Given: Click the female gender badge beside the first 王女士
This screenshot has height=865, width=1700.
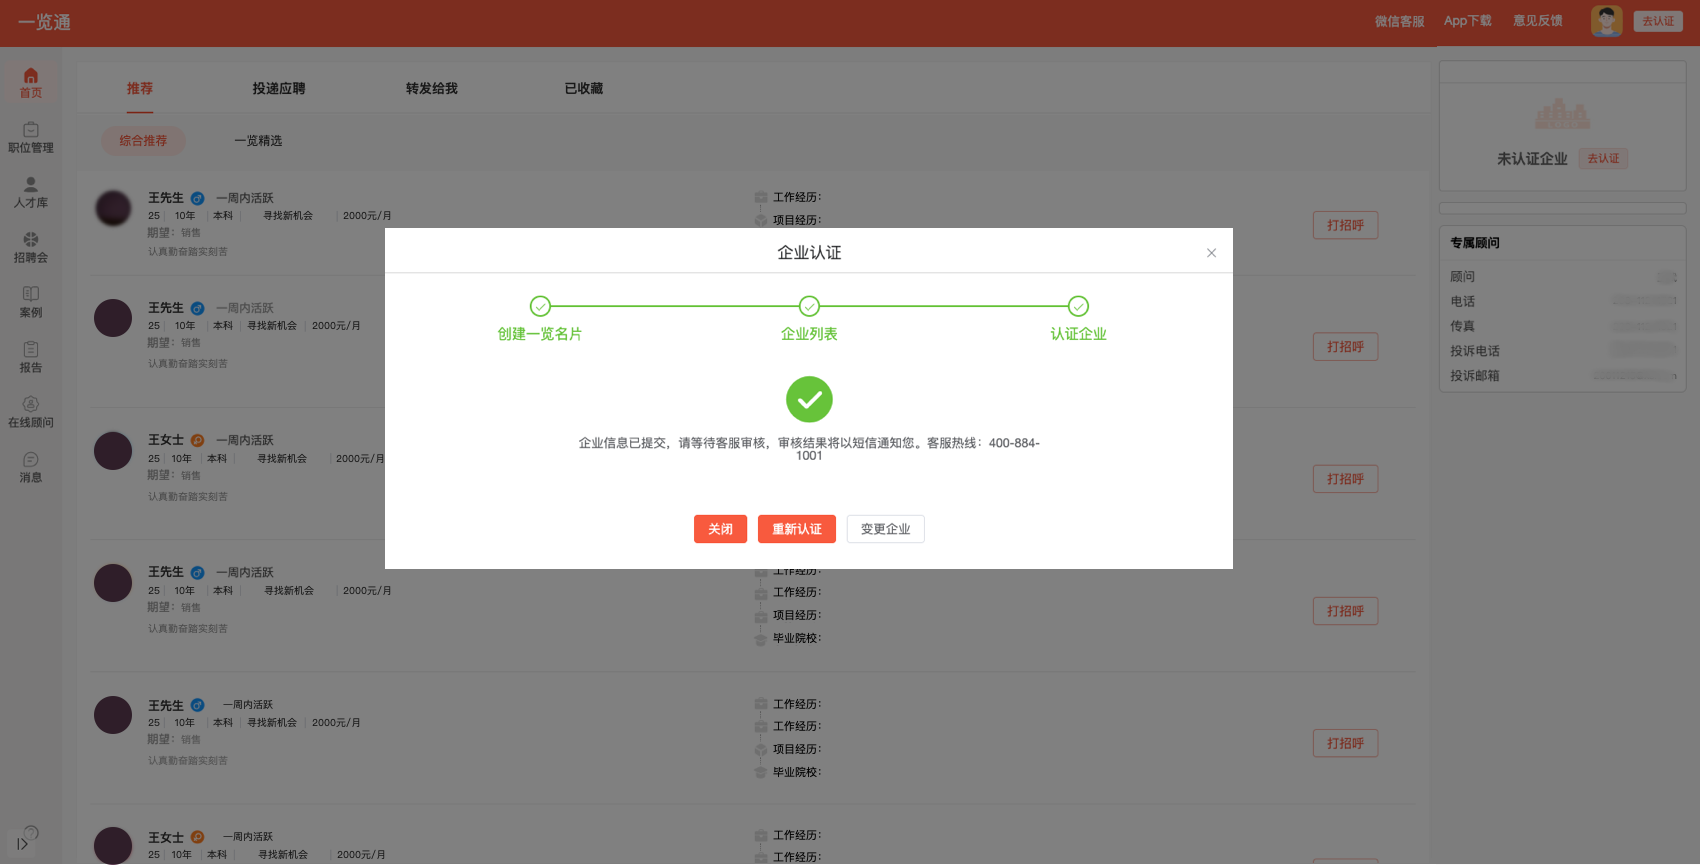Looking at the screenshot, I should [198, 440].
